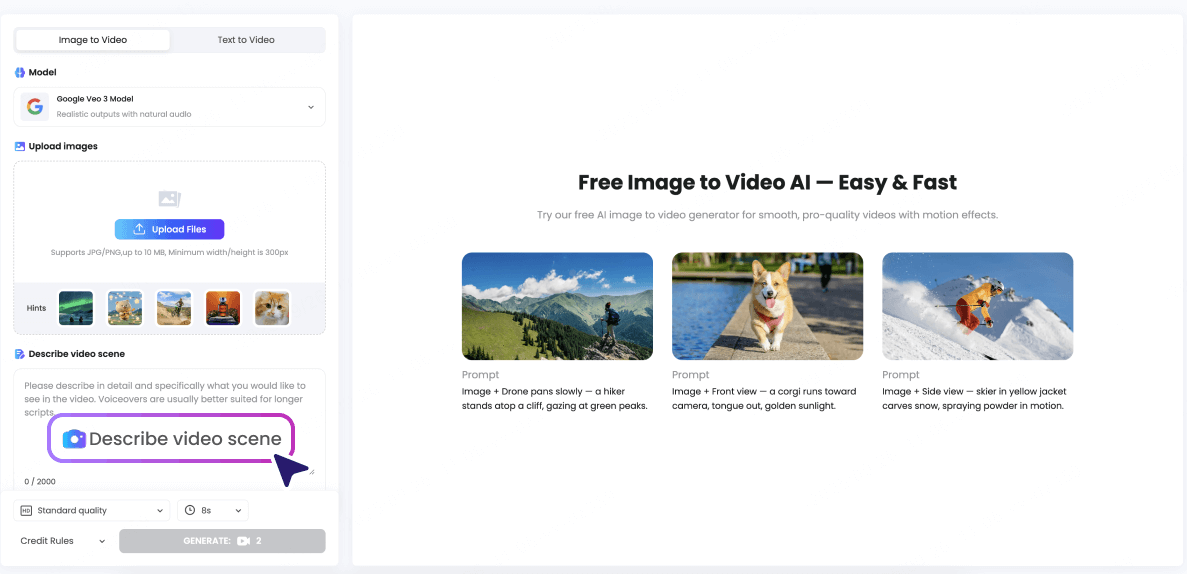
Task: Expand the Credit Rules section
Action: pyautogui.click(x=62, y=541)
